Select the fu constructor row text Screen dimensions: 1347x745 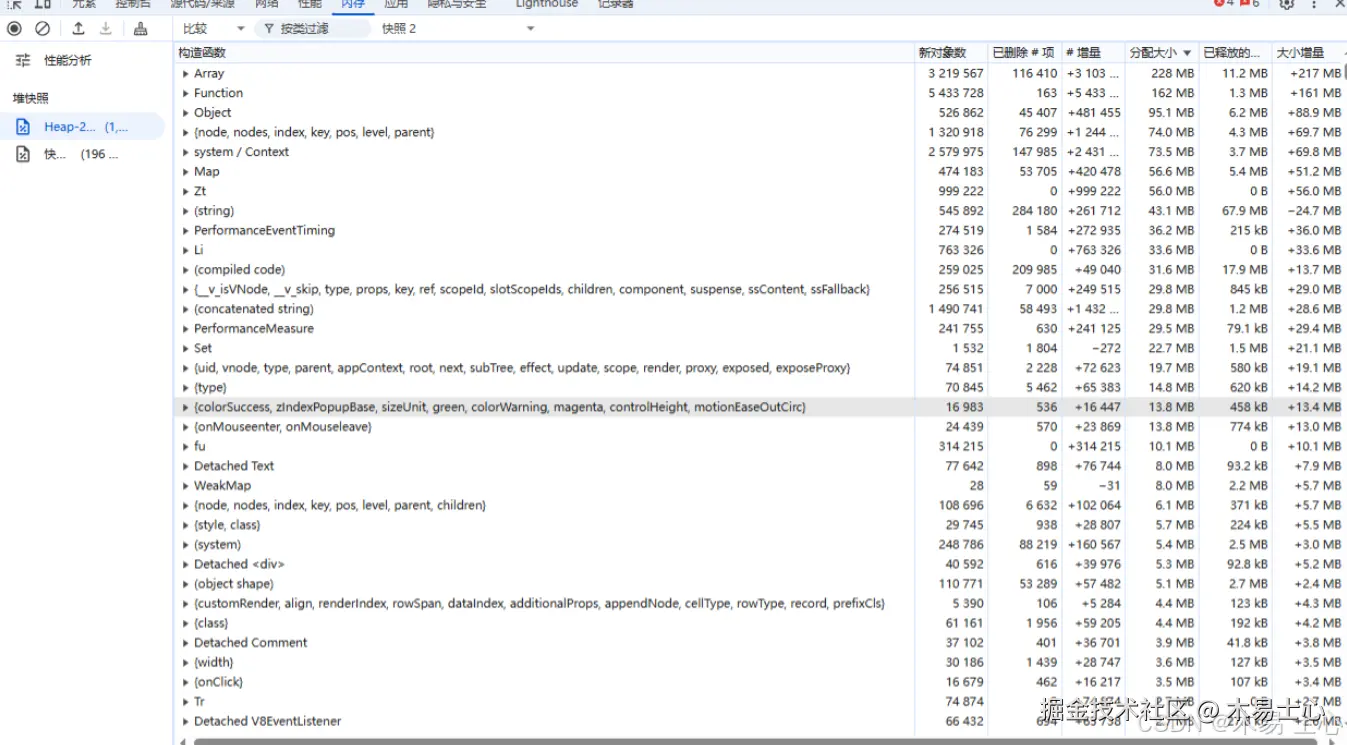(200, 446)
